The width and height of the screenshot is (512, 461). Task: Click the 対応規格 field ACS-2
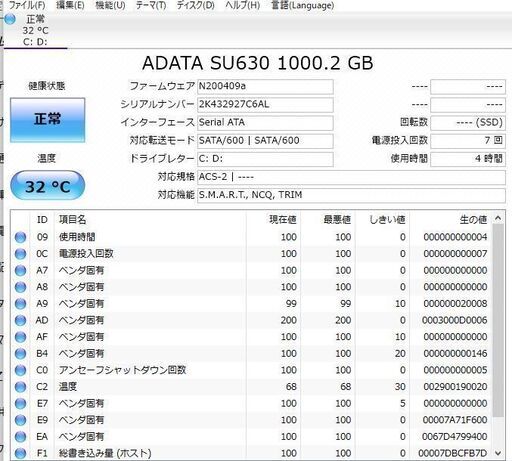click(351, 177)
